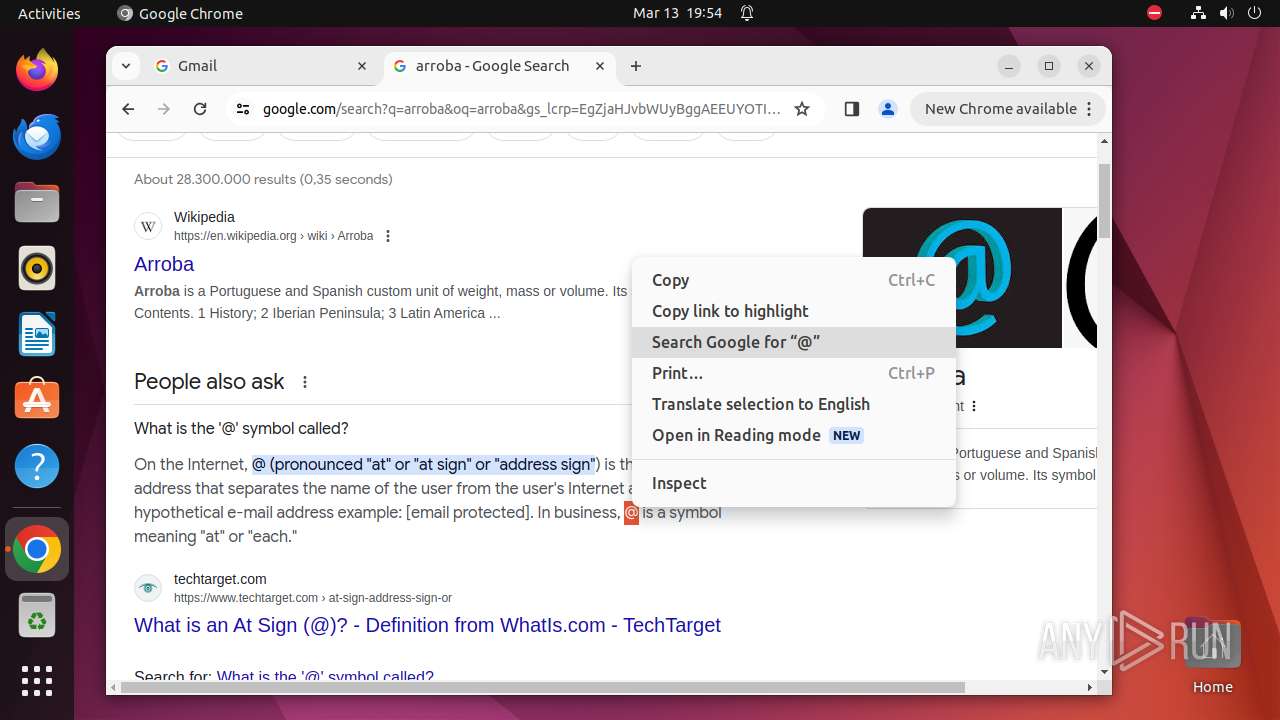1280x720 pixels.
Task: Click the results count text 'About 28.300.000 results'
Action: 263,179
